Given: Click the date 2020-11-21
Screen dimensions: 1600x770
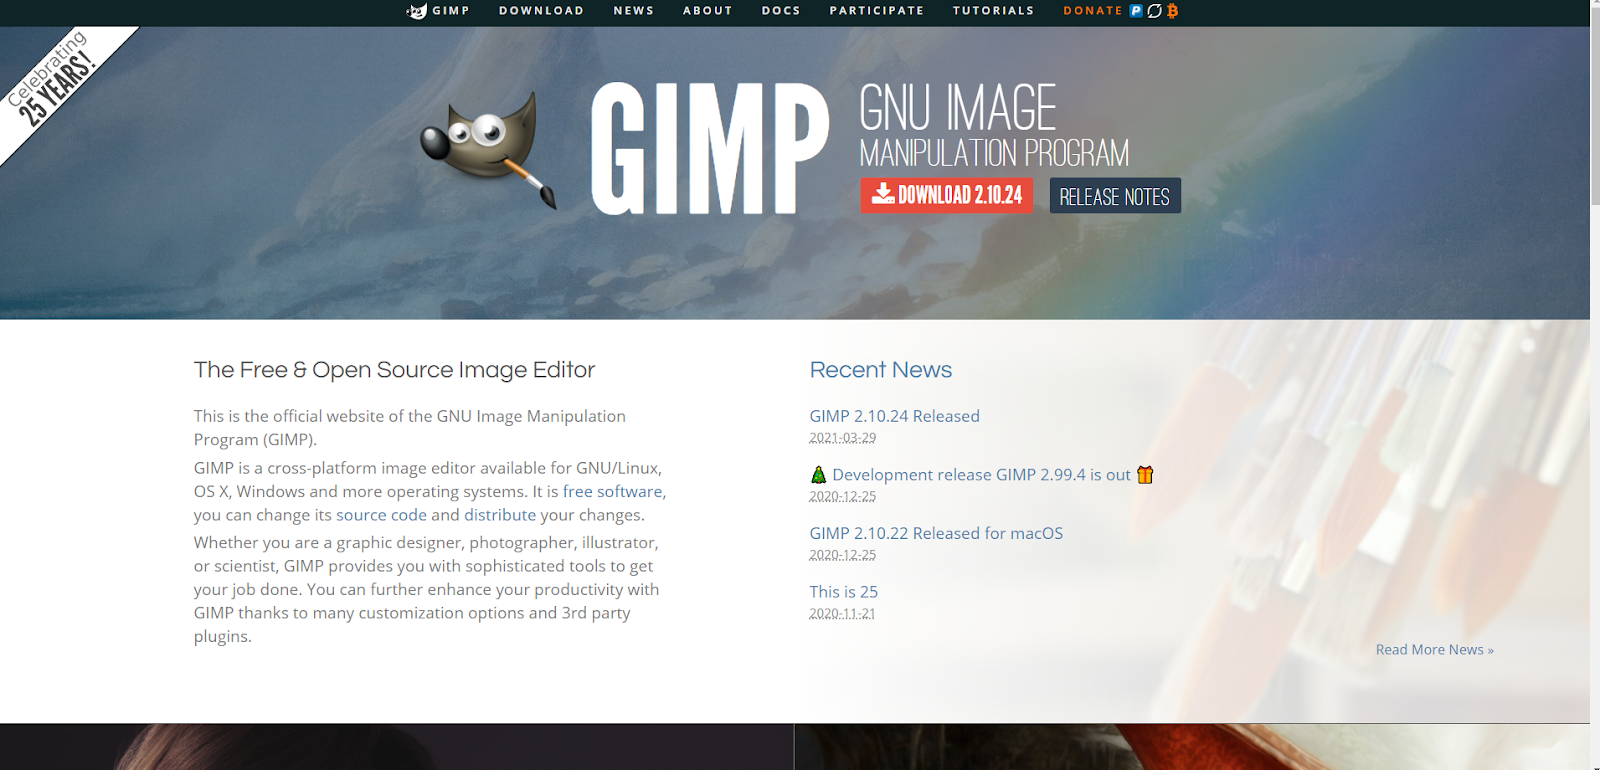Looking at the screenshot, I should 842,614.
